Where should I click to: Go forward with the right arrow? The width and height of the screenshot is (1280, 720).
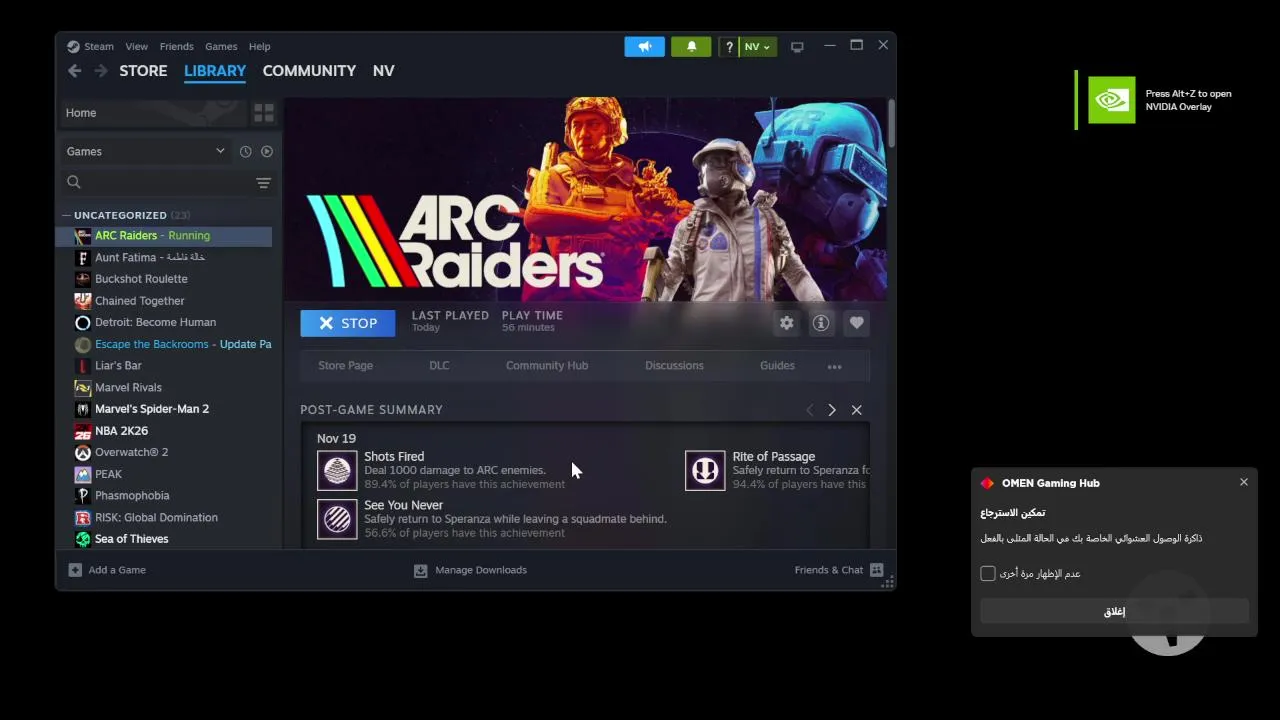tap(100, 71)
